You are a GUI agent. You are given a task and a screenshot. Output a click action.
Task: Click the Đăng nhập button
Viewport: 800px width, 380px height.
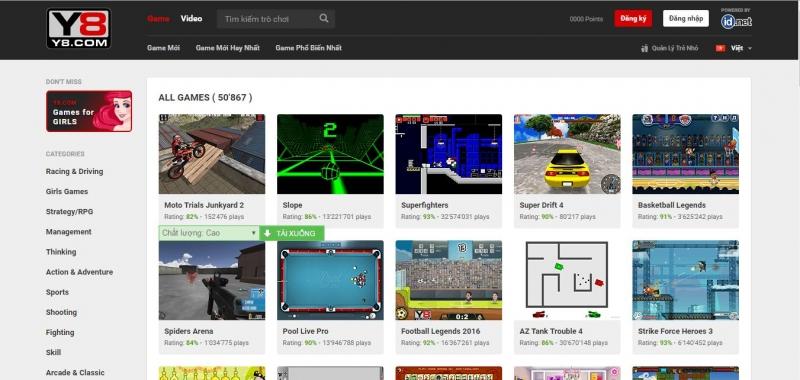pyautogui.click(x=686, y=18)
